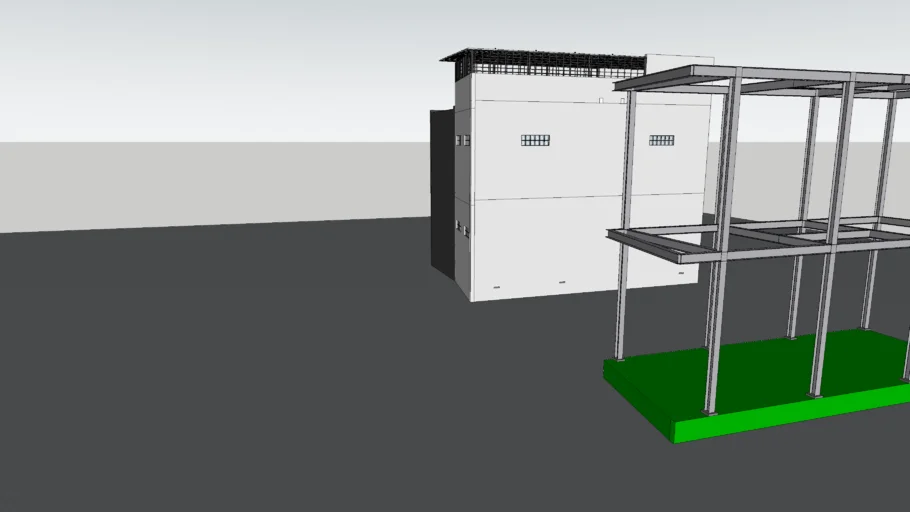Click the steel frame's mid-level beam platform

758,239
